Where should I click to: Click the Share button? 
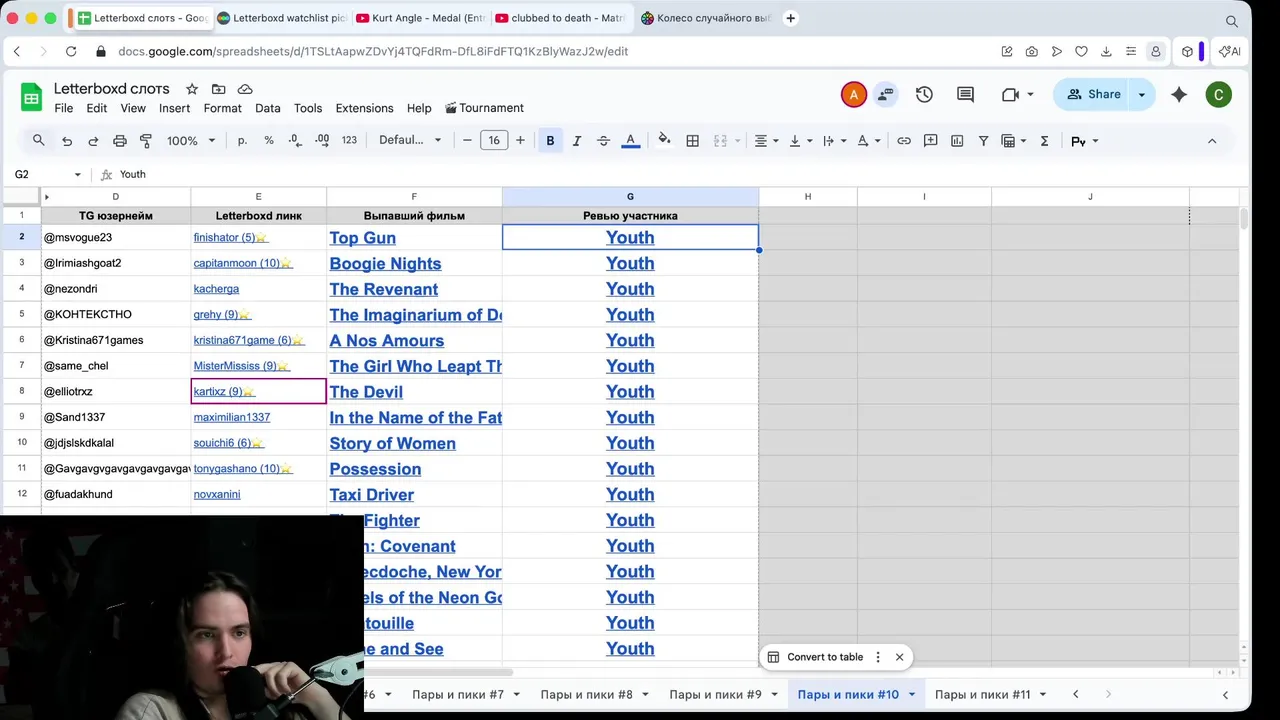[x=1093, y=94]
